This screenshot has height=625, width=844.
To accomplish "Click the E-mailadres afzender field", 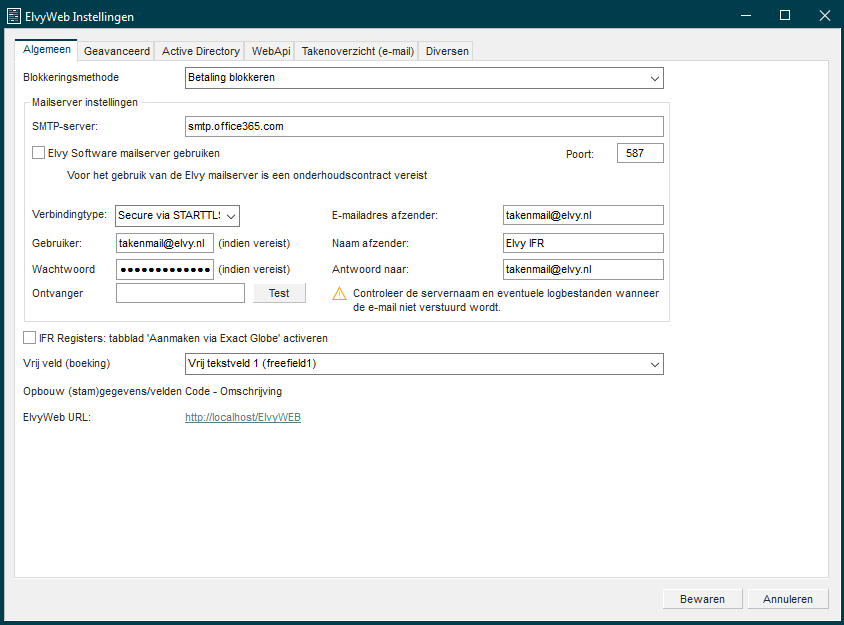I will (x=583, y=215).
